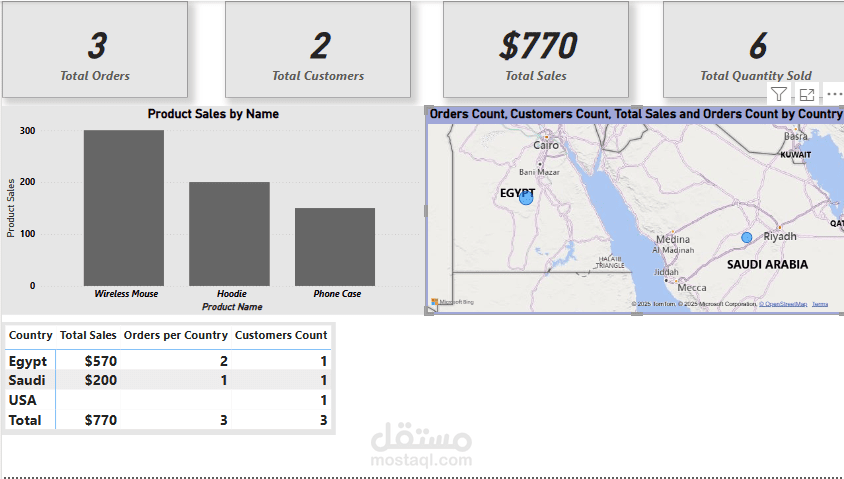Screen dimensions: 844x479
Task: Sort by Orders per Country column header
Action: point(175,335)
